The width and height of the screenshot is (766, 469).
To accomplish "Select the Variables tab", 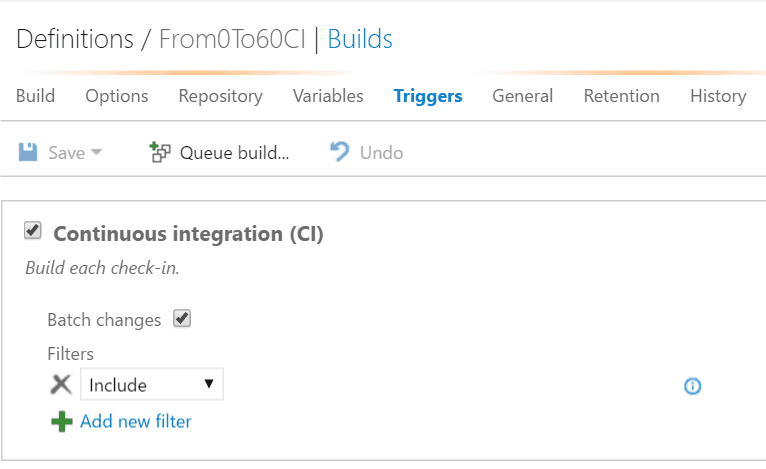I will tap(328, 96).
